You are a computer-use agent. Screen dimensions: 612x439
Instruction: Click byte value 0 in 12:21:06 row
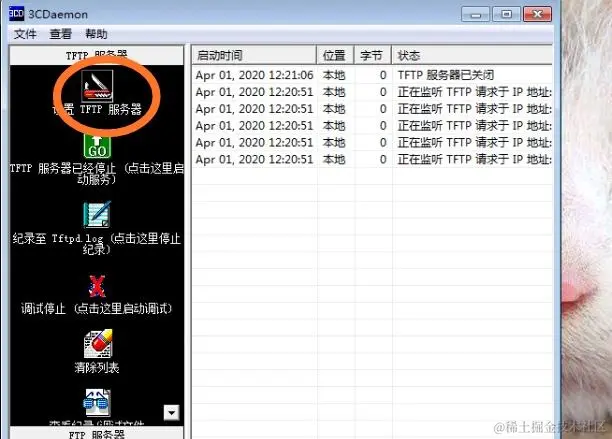coord(383,75)
